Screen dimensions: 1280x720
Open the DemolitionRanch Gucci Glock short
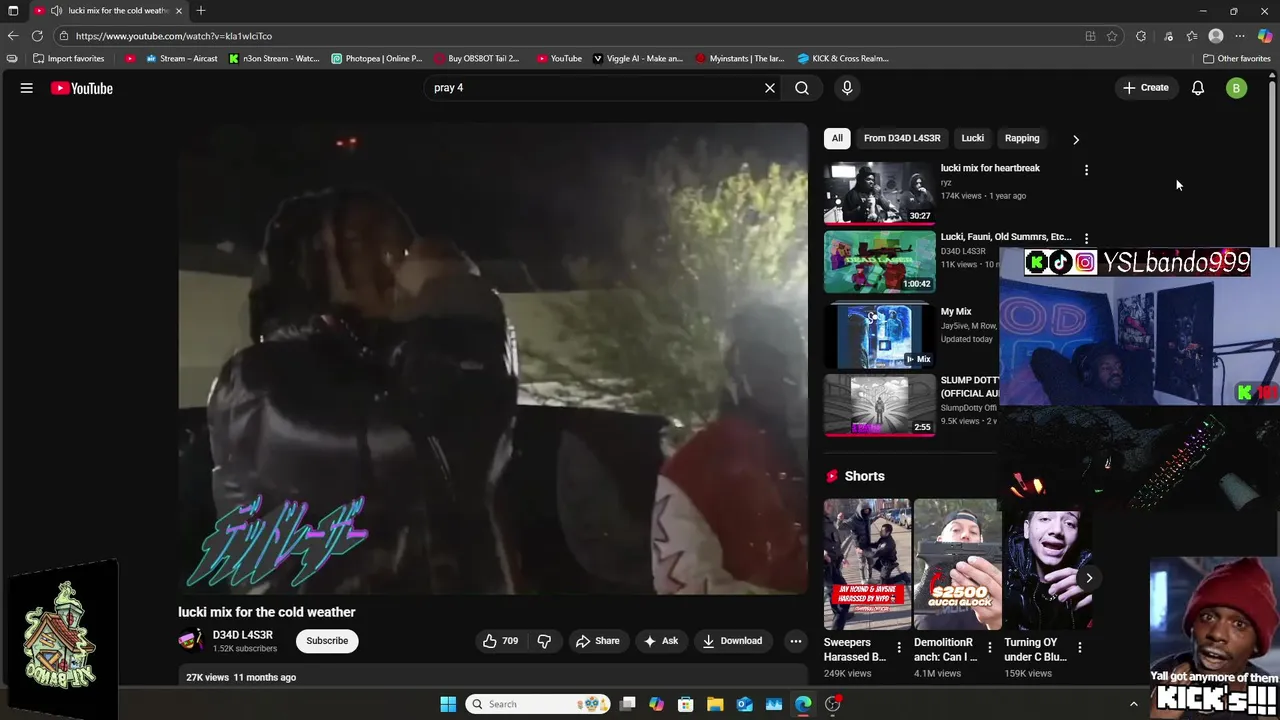957,564
